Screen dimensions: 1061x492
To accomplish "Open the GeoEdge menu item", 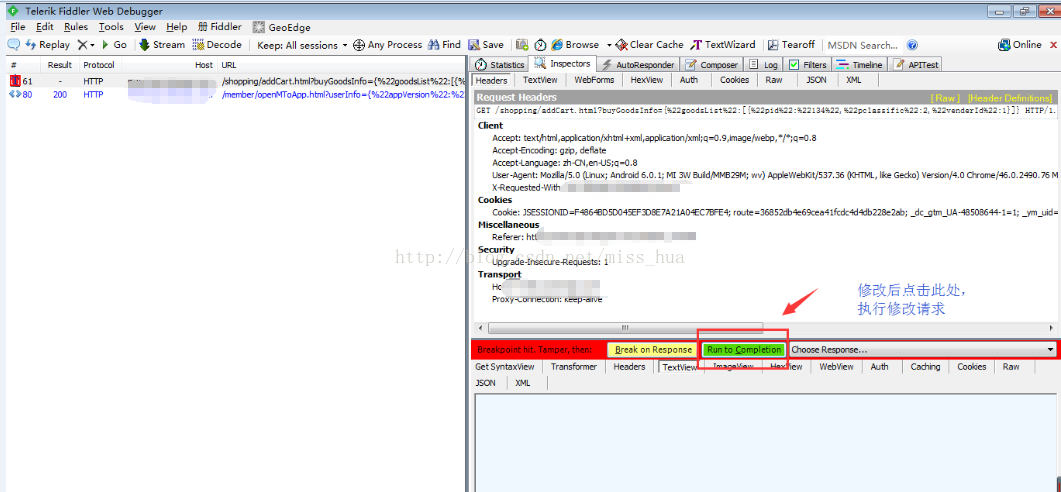I will (x=281, y=27).
